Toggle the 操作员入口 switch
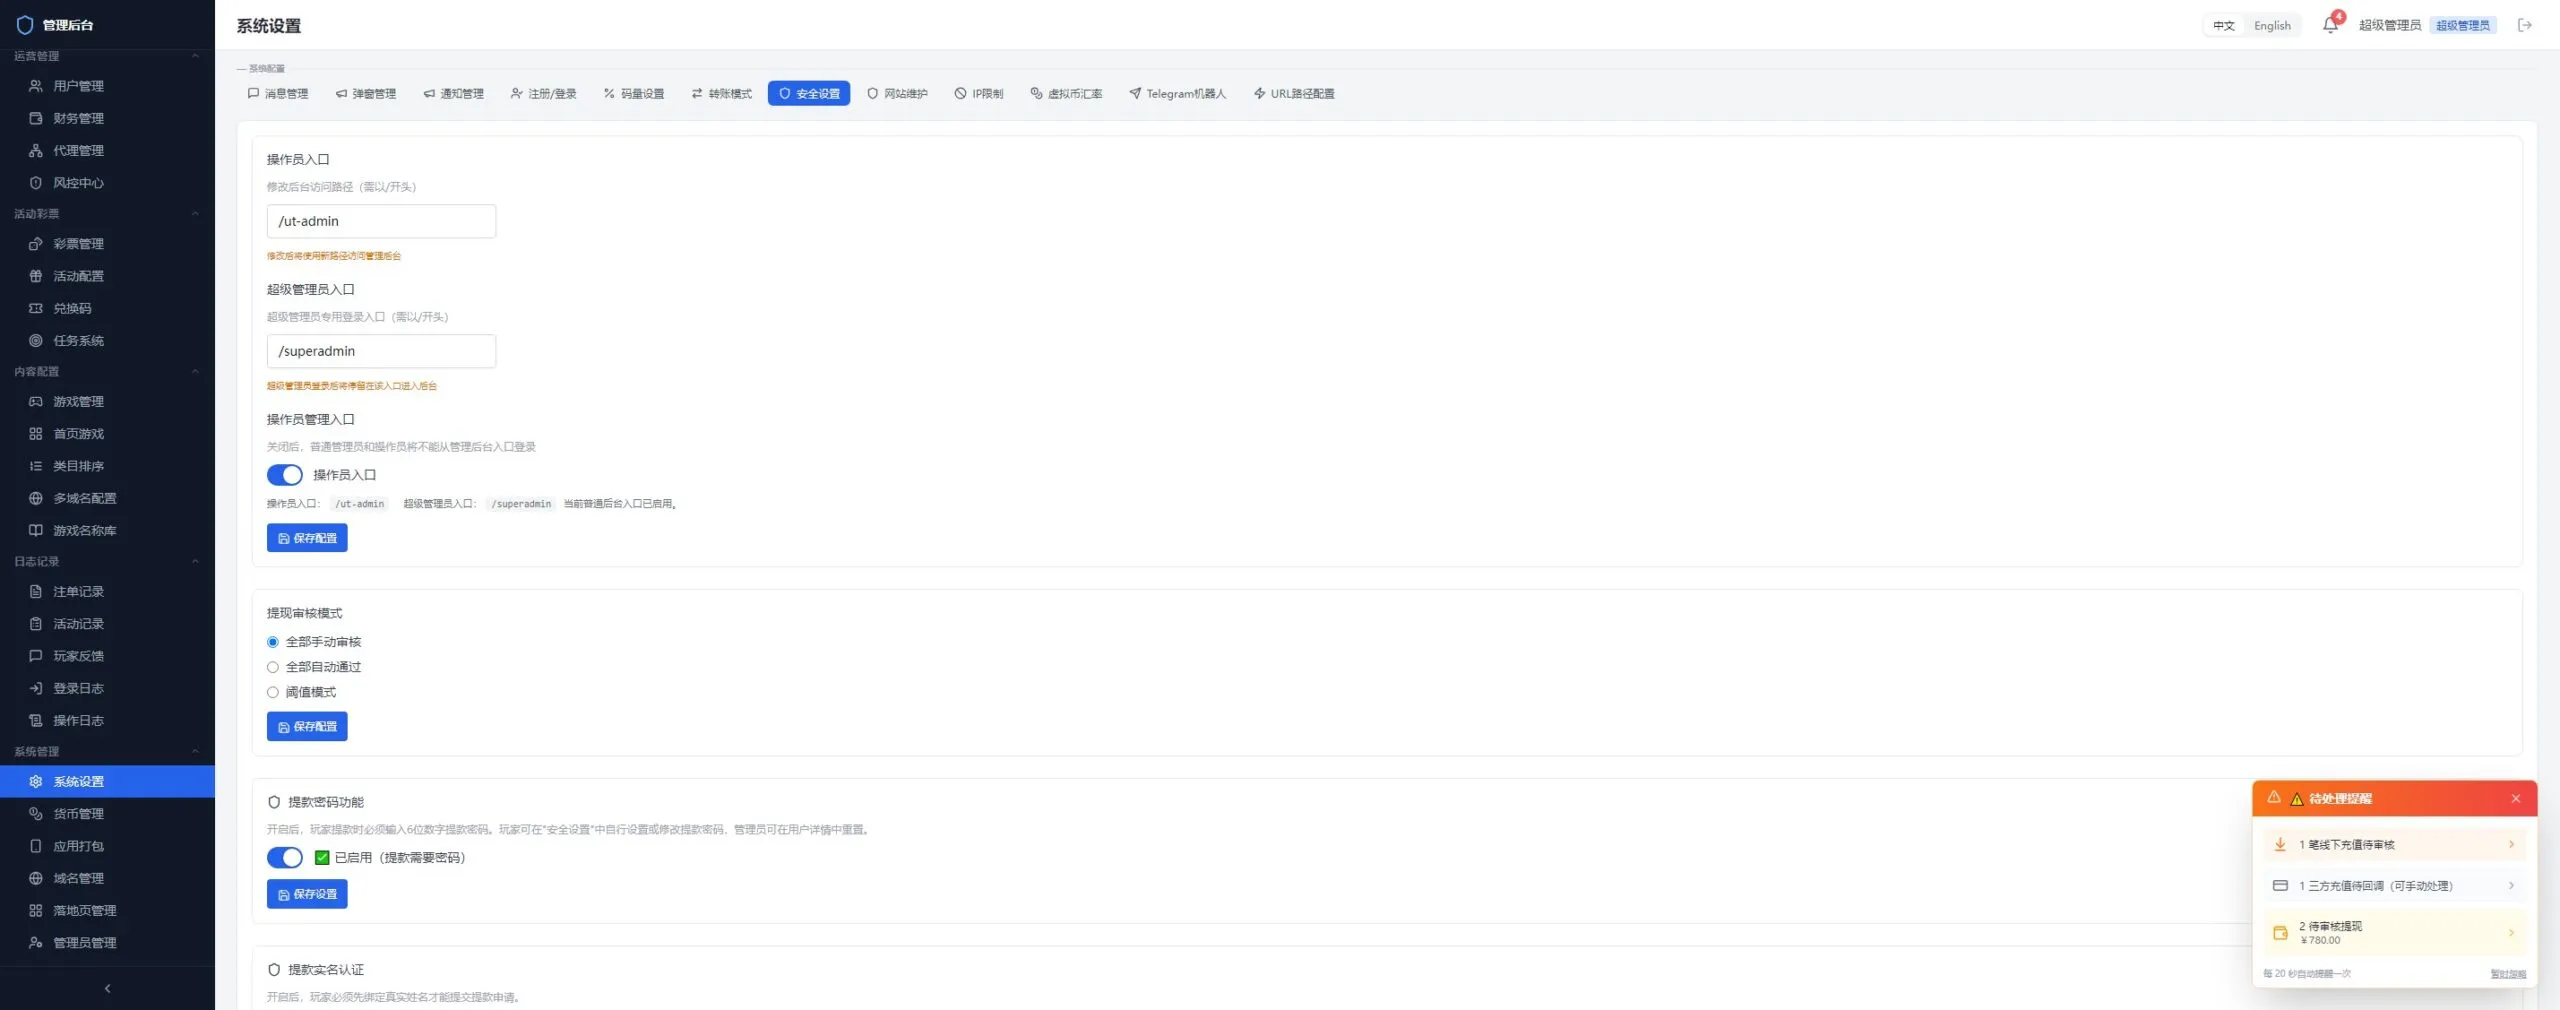Screen dimensions: 2560x1010 point(285,475)
